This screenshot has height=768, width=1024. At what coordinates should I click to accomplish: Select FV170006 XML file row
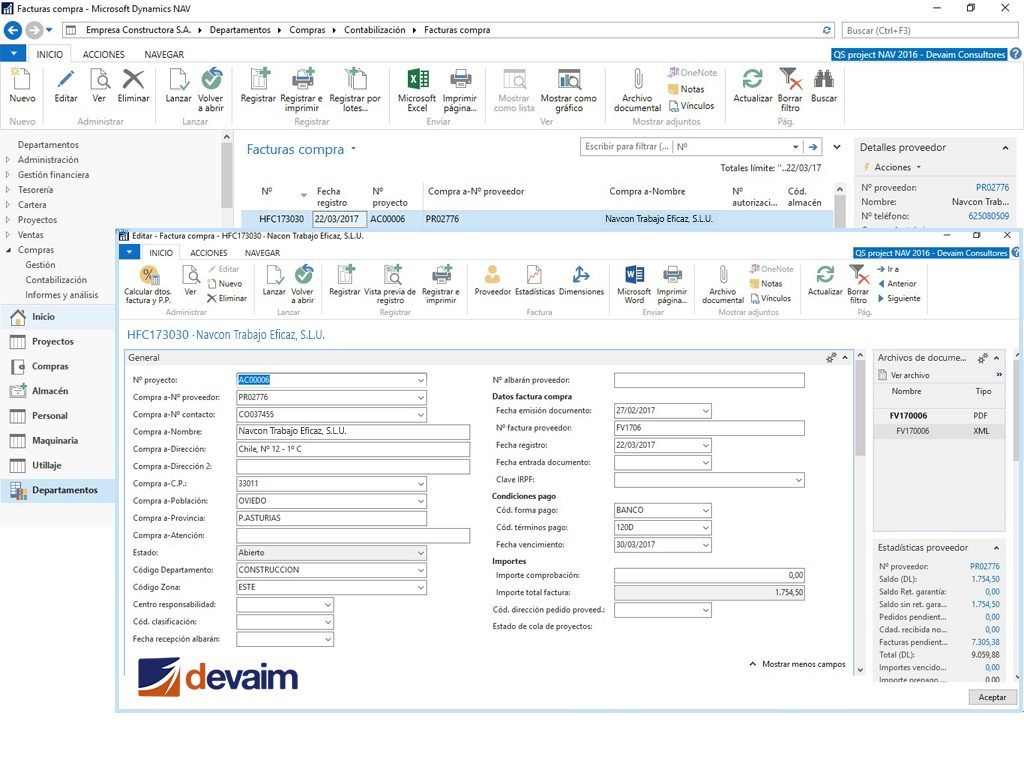939,431
